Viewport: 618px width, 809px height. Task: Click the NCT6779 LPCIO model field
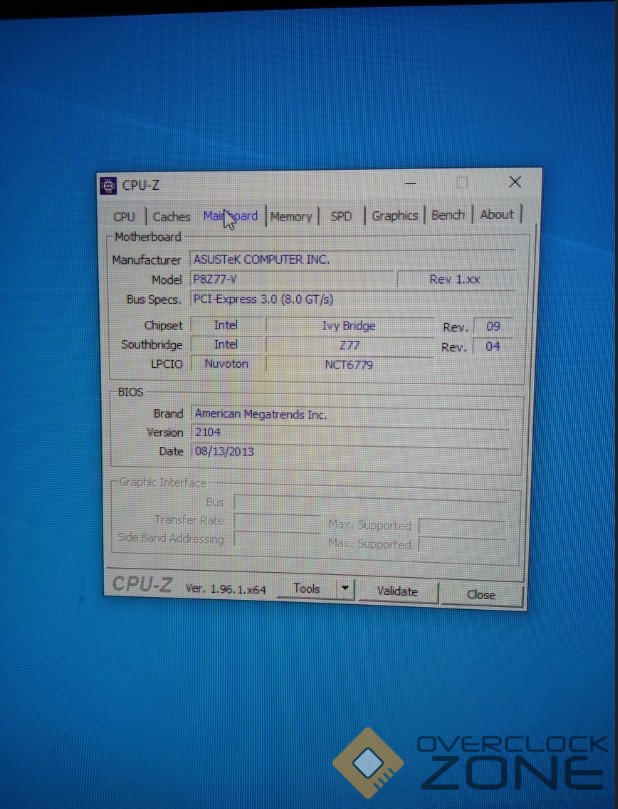pos(349,365)
